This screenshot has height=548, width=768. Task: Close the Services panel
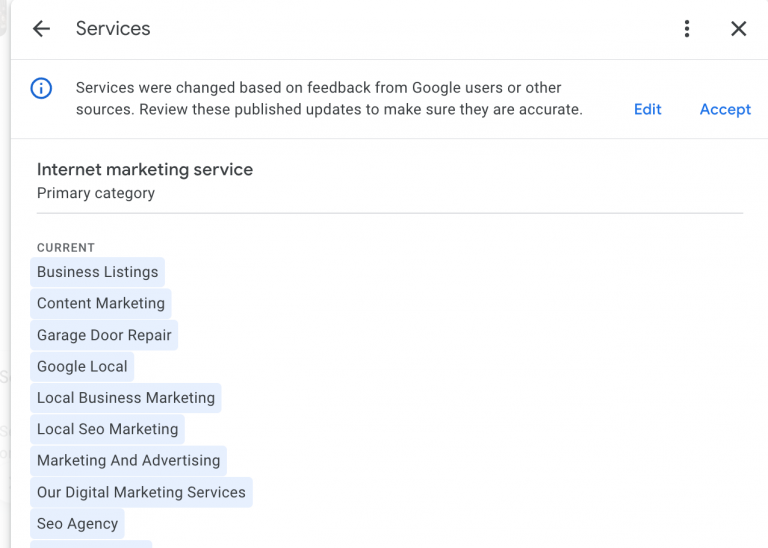coord(739,29)
